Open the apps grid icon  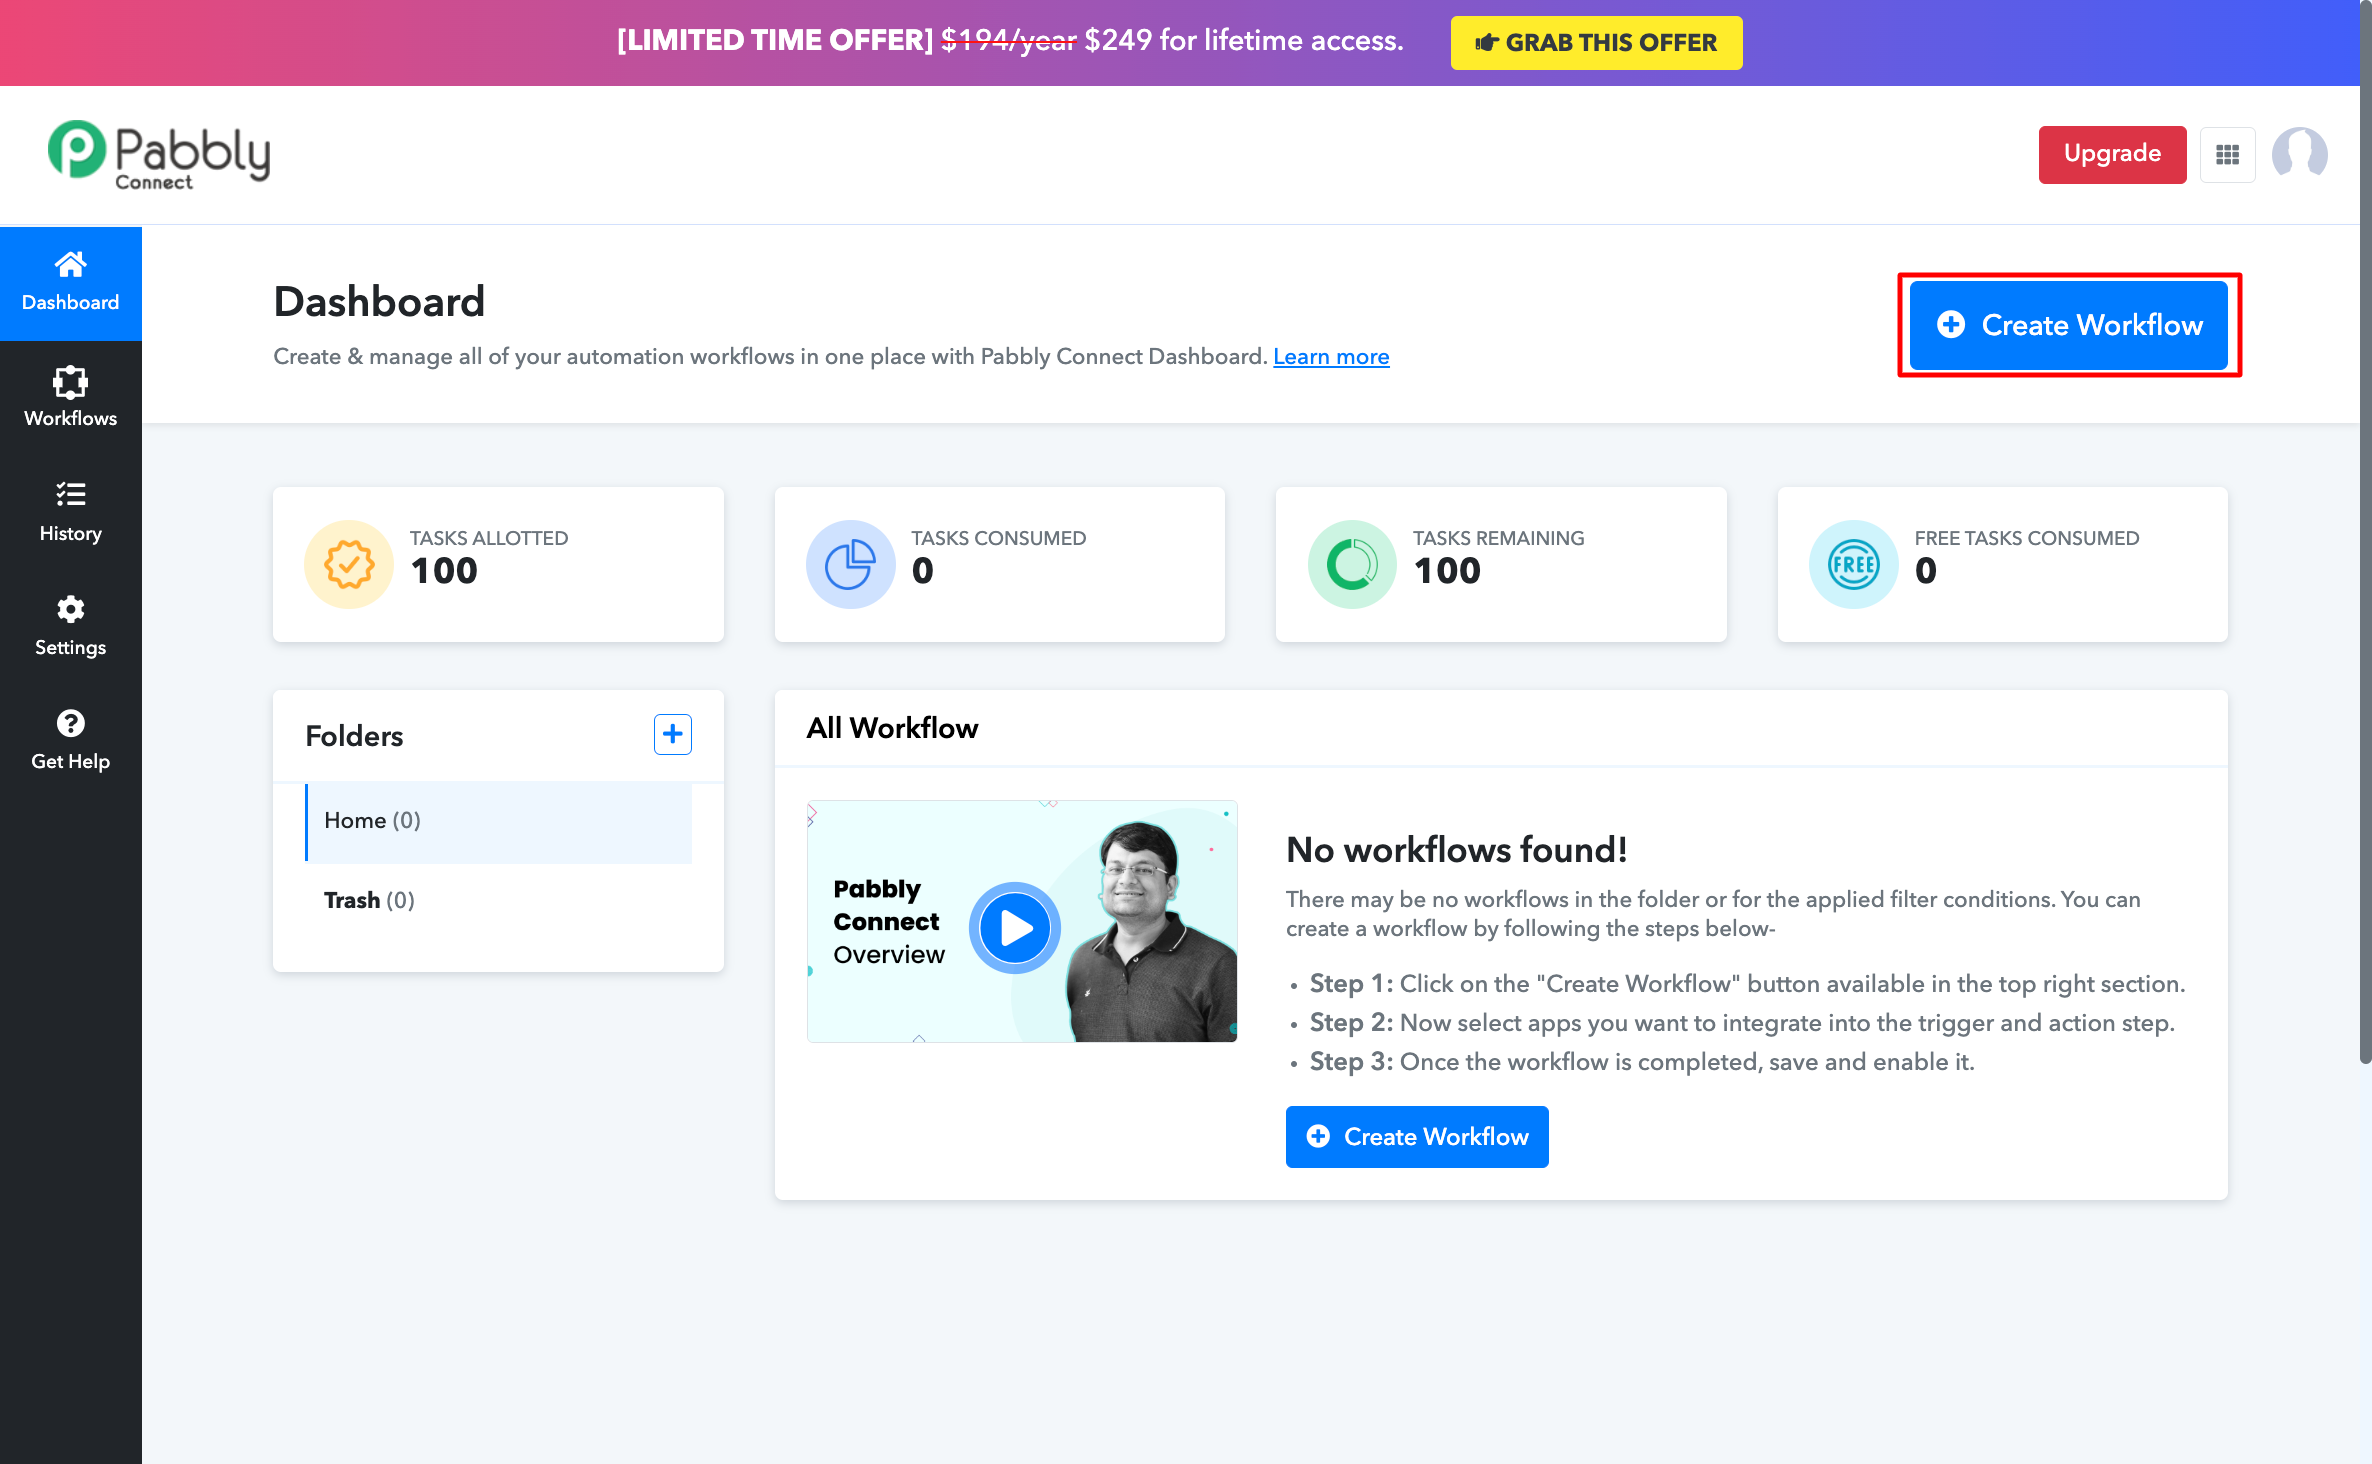click(x=2227, y=155)
